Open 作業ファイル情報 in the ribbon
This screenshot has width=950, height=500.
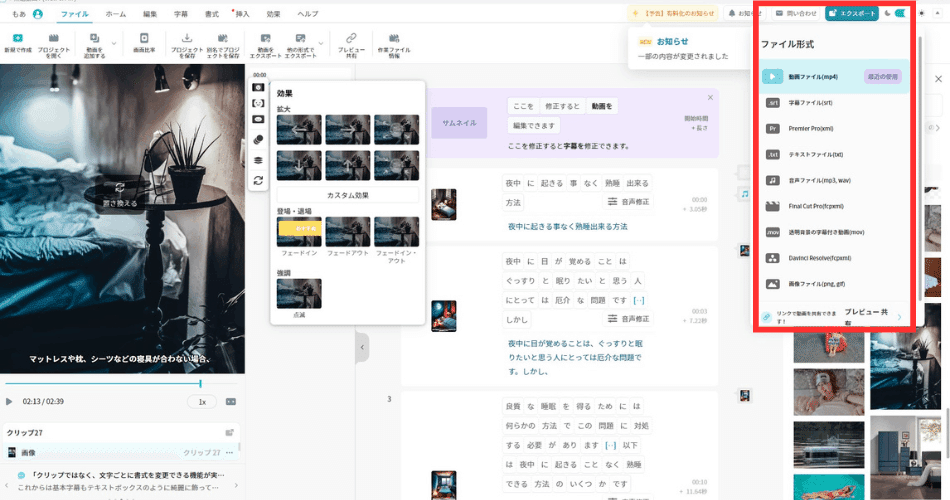(394, 45)
